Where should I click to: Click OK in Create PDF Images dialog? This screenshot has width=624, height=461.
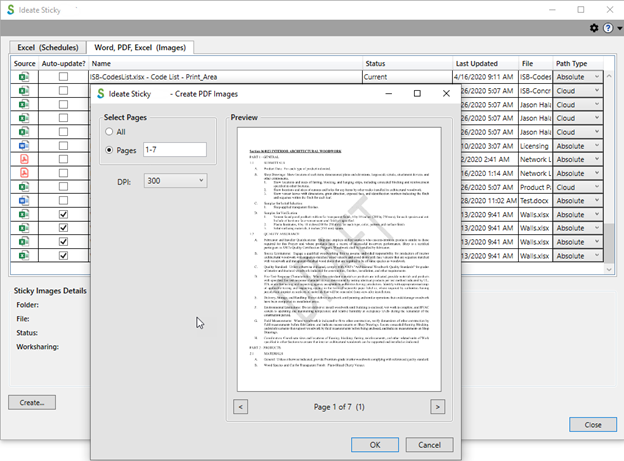tap(375, 445)
